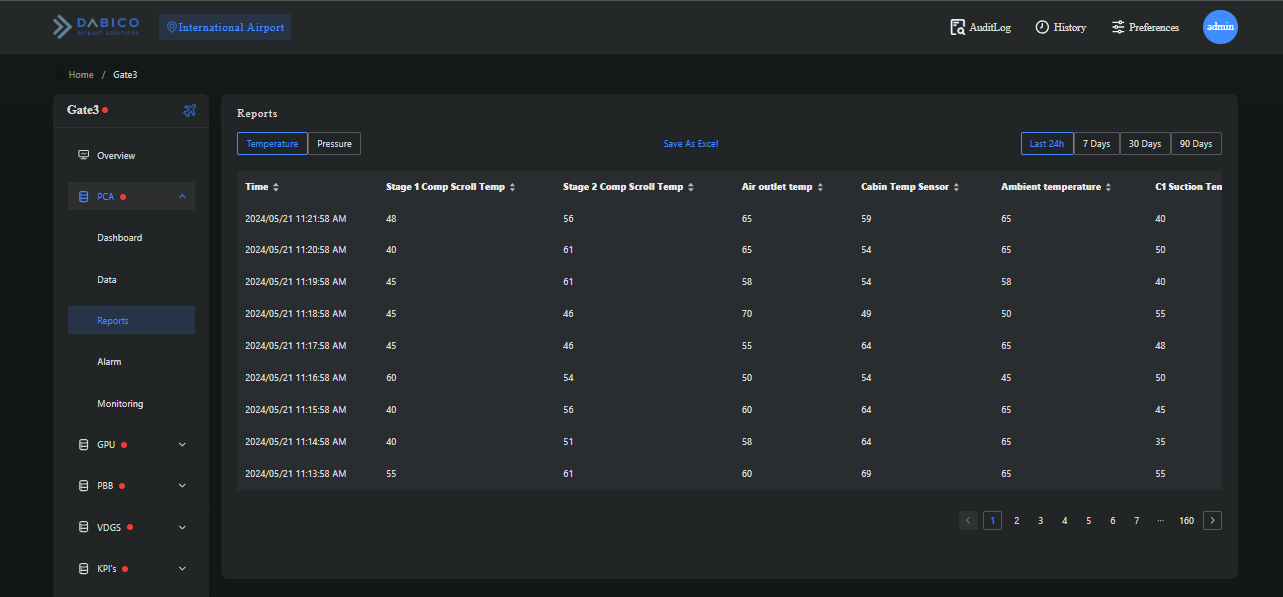
Task: Click the database icon beside VDGS
Action: [84, 527]
